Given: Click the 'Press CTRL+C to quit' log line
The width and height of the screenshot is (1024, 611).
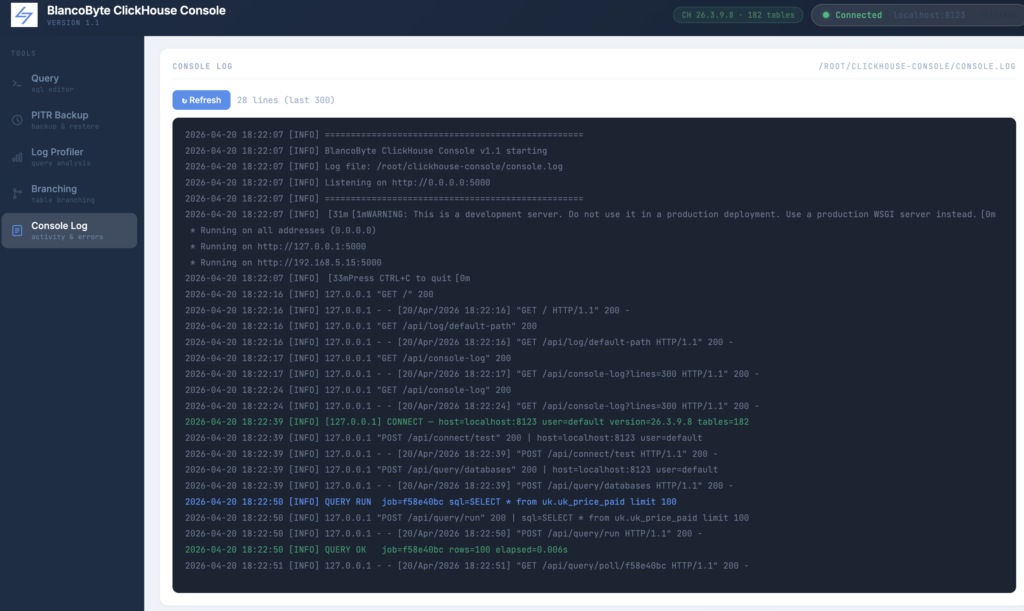Looking at the screenshot, I should 327,278.
